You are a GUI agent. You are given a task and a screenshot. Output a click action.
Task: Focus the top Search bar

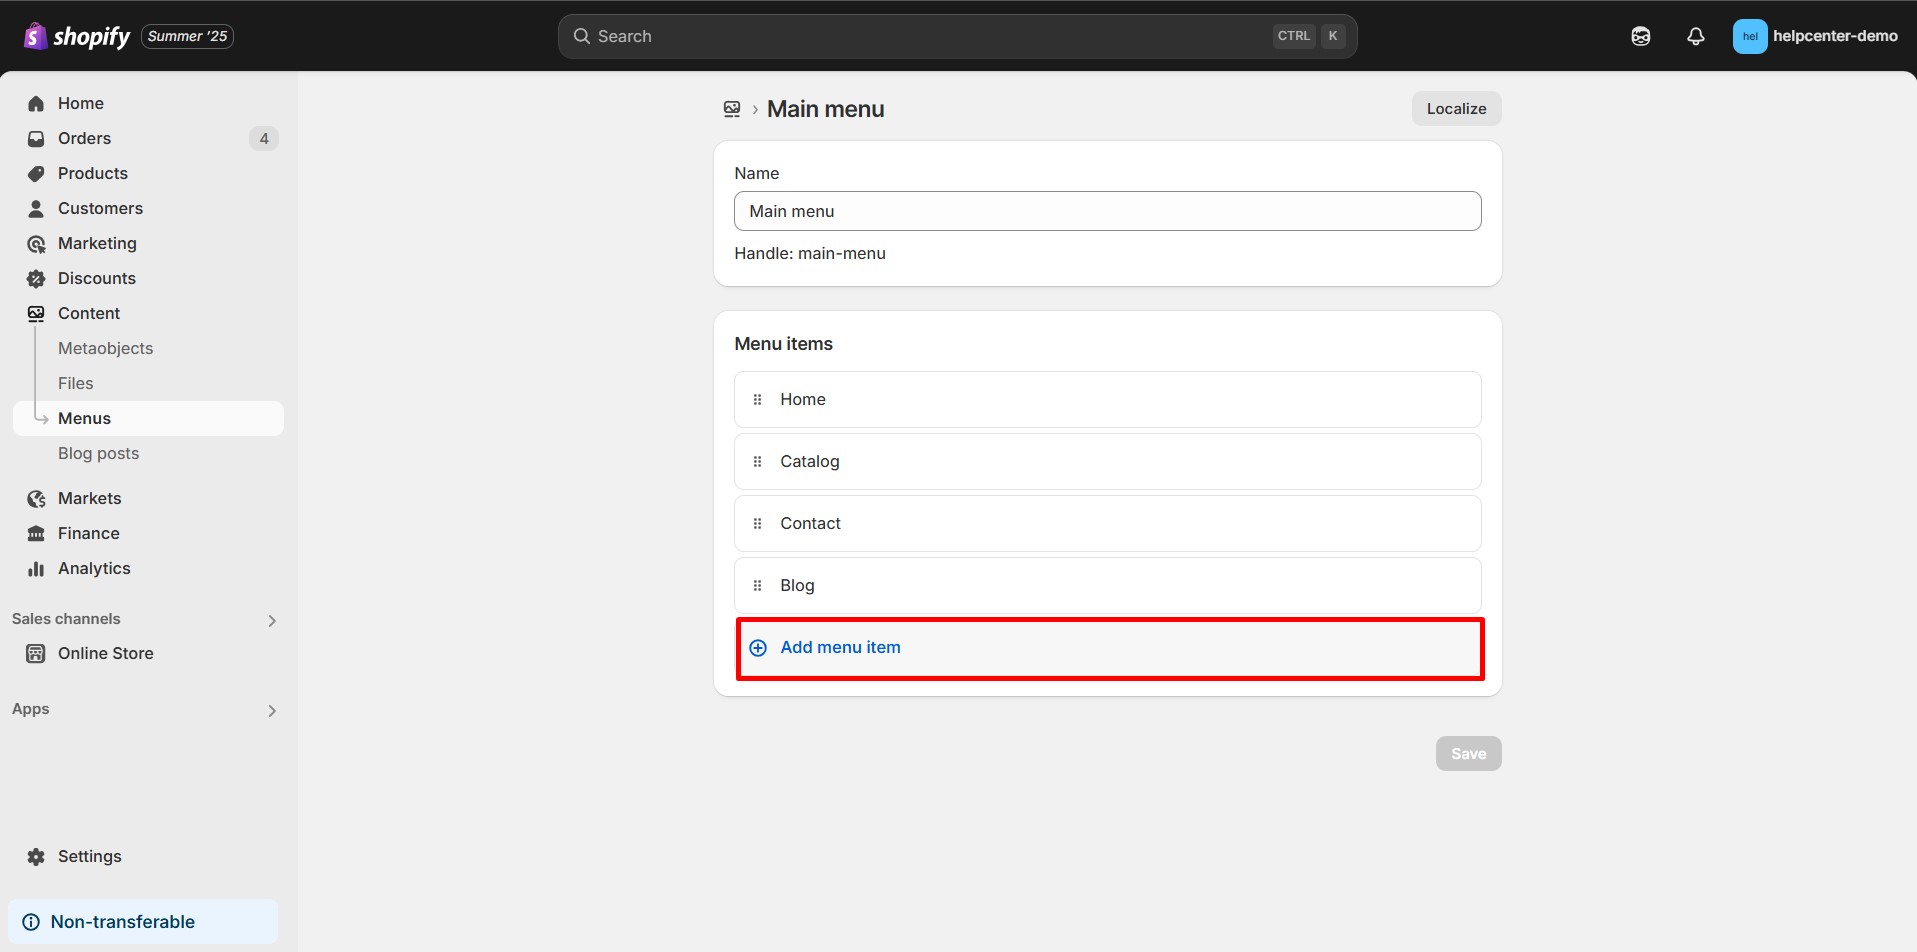point(930,36)
